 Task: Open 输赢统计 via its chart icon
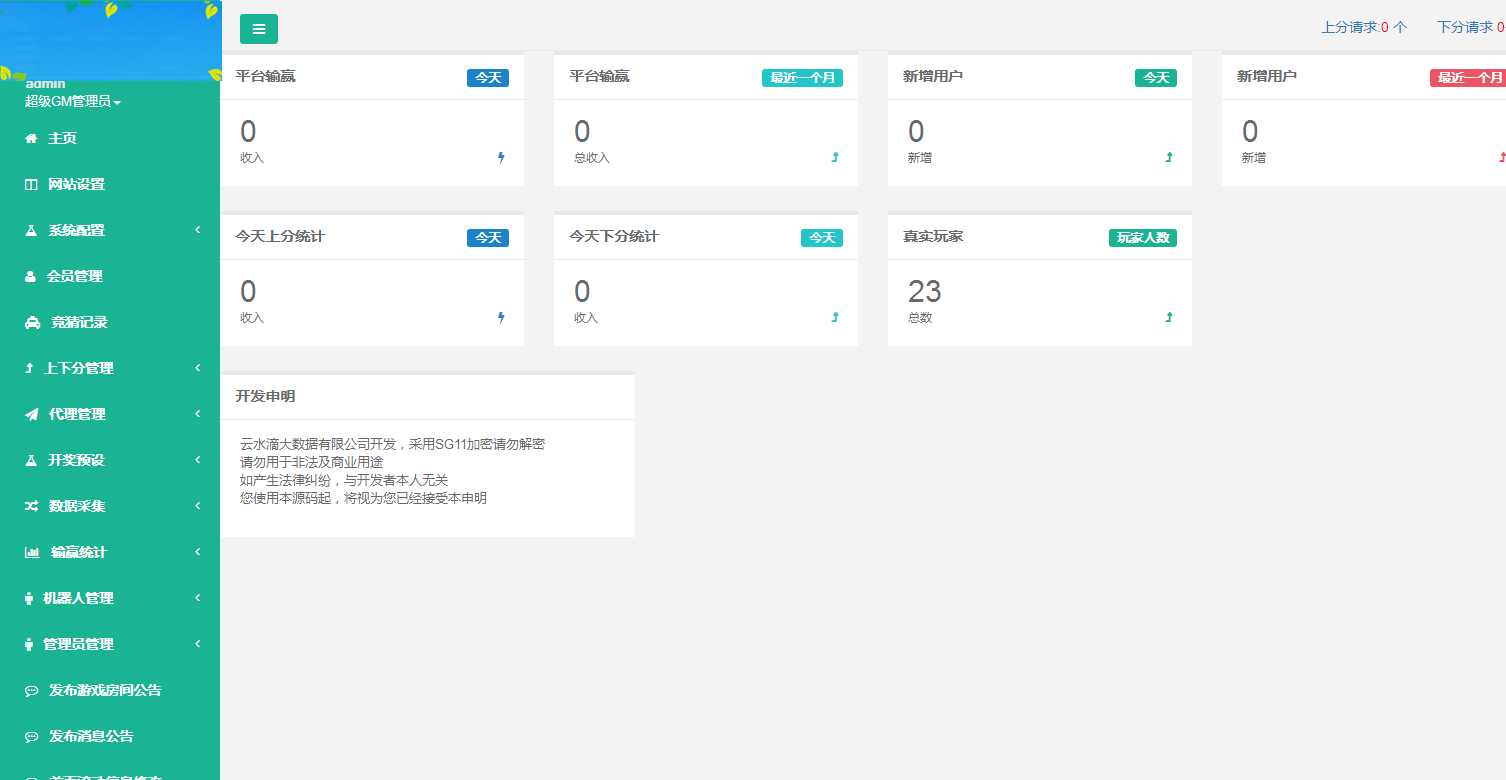(29, 552)
